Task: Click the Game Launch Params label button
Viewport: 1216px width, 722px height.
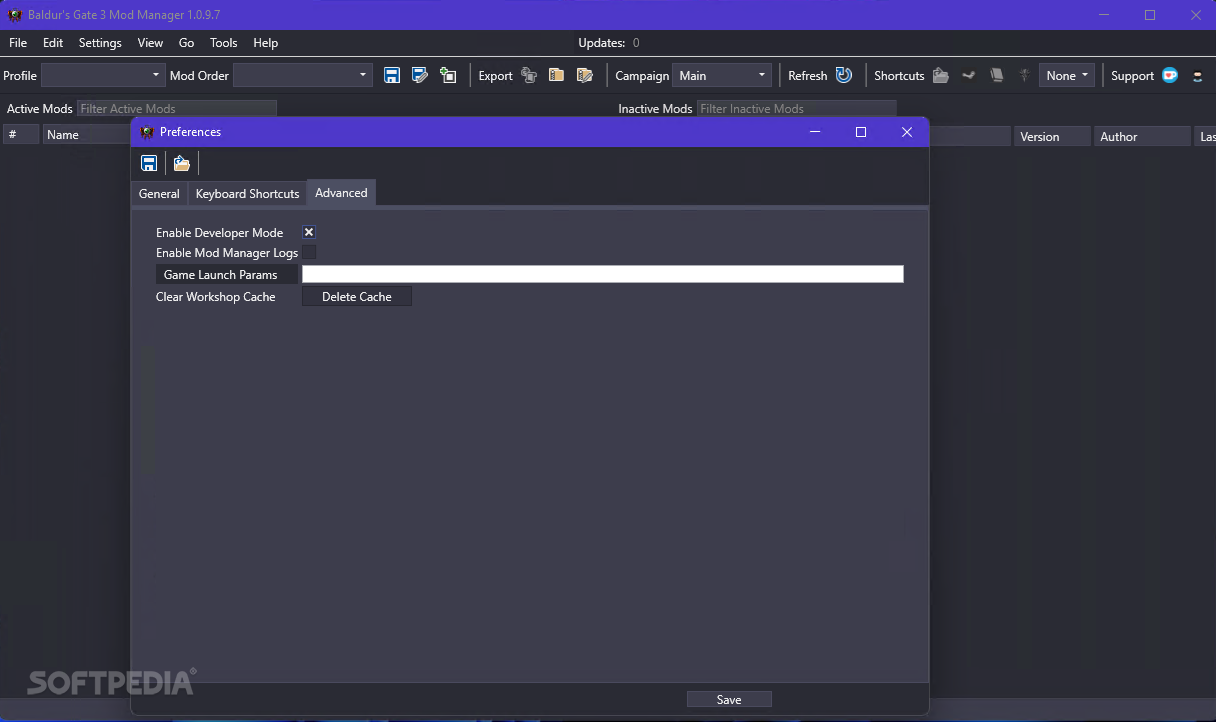Action: coord(226,275)
